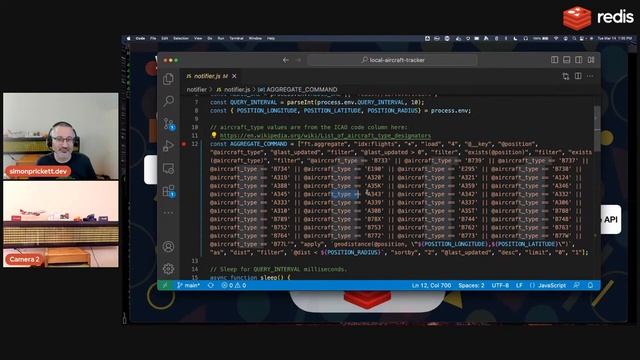640x360 pixels.
Task: Click the simonprickett.dev camera feed
Action: tap(61, 136)
